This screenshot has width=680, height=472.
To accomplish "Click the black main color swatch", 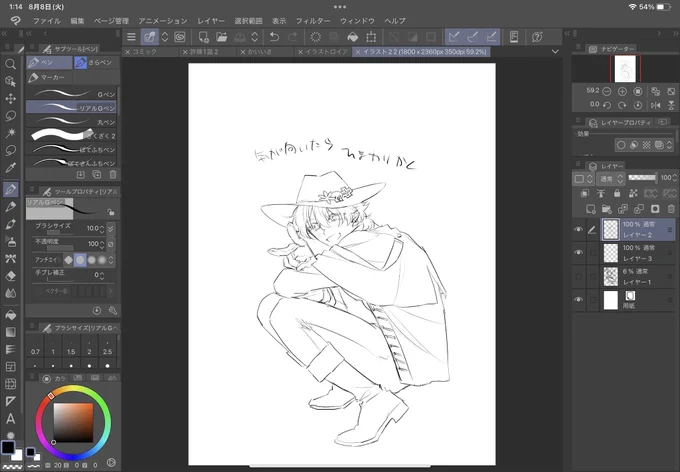I will (x=7, y=446).
